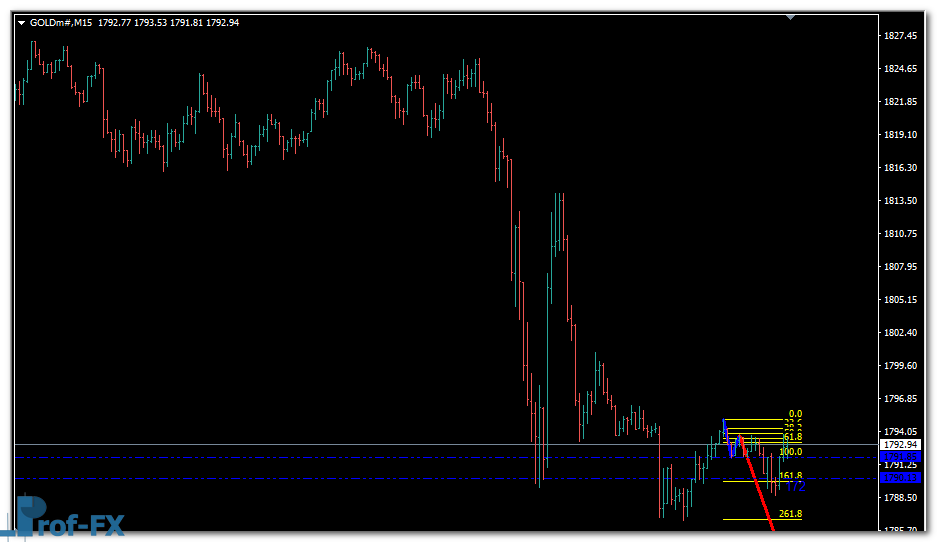Click the 1802.40 value on price scale

point(902,333)
